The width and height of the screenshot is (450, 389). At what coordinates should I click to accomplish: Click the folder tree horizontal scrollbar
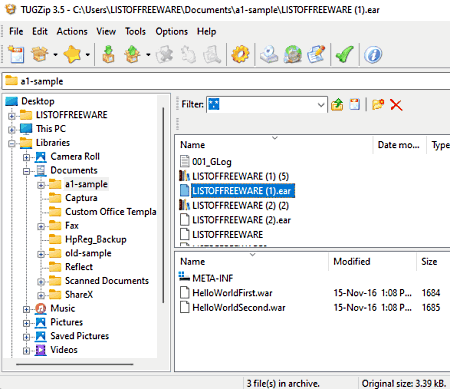pyautogui.click(x=75, y=364)
